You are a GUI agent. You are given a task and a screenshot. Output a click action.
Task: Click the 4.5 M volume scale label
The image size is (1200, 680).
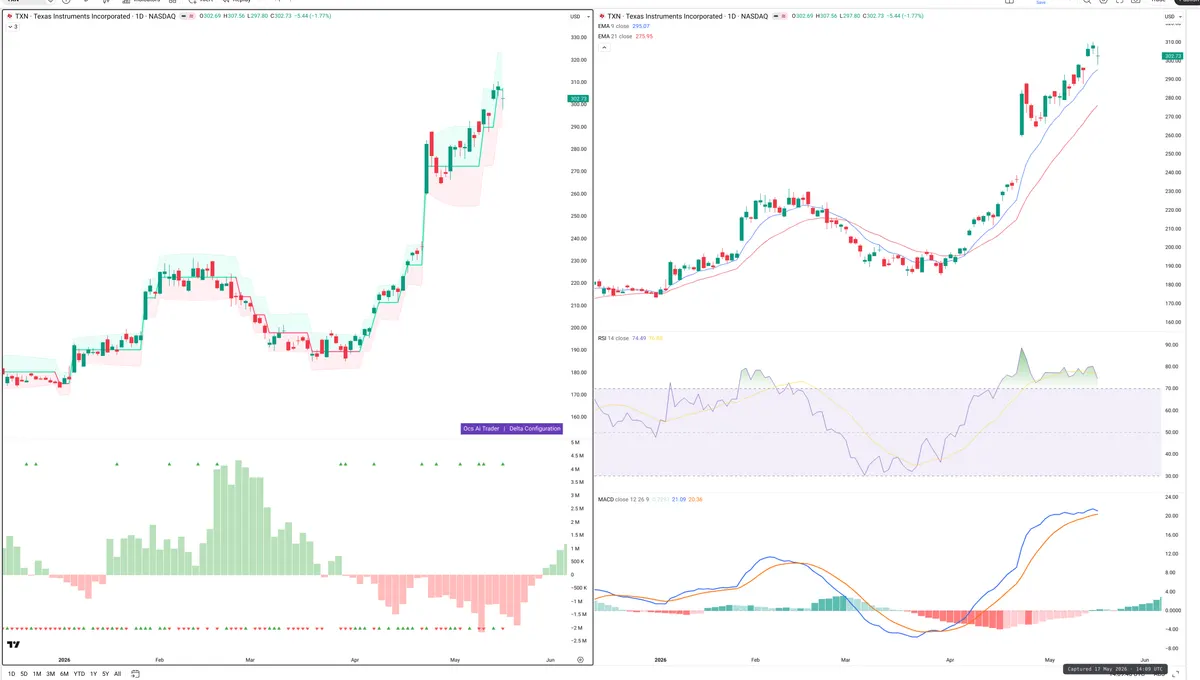[578, 456]
